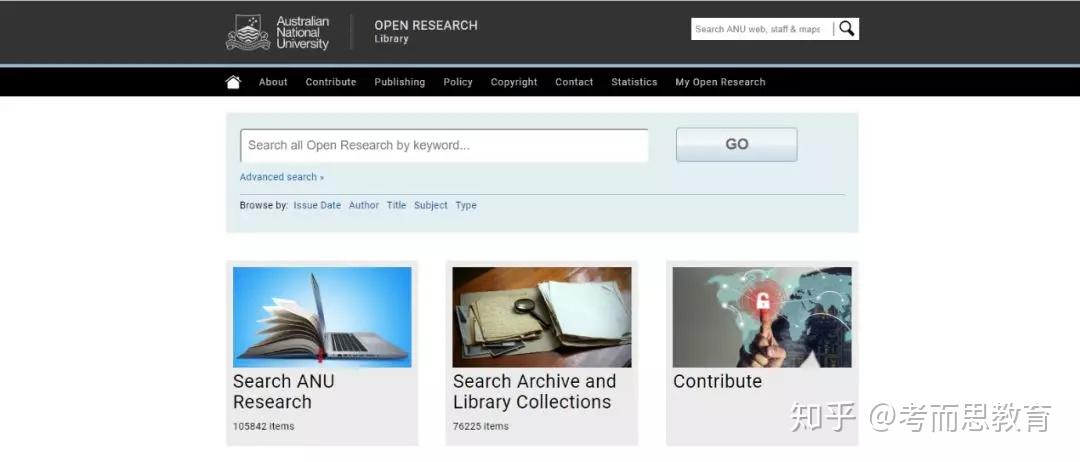Click the GO button
Image resolution: width=1080 pixels, height=462 pixels.
736,145
